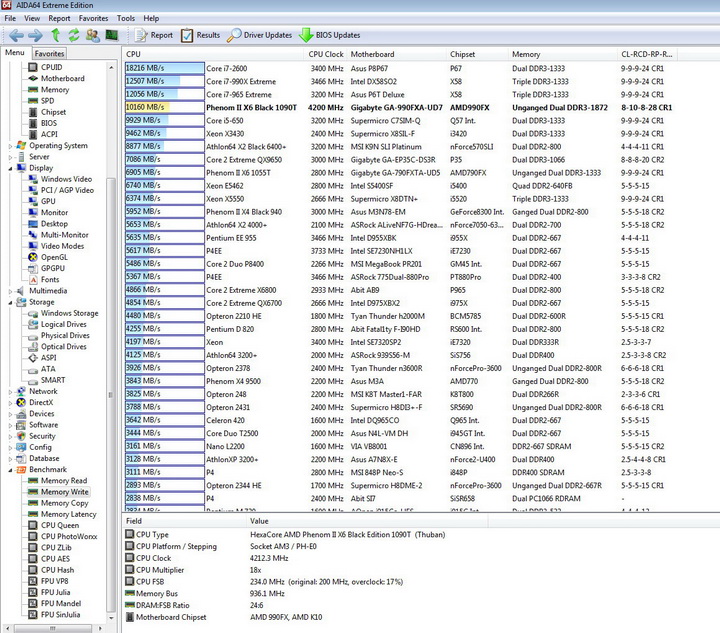This screenshot has width=720, height=633.
Task: Switch to the Favorites tab
Action: [49, 54]
